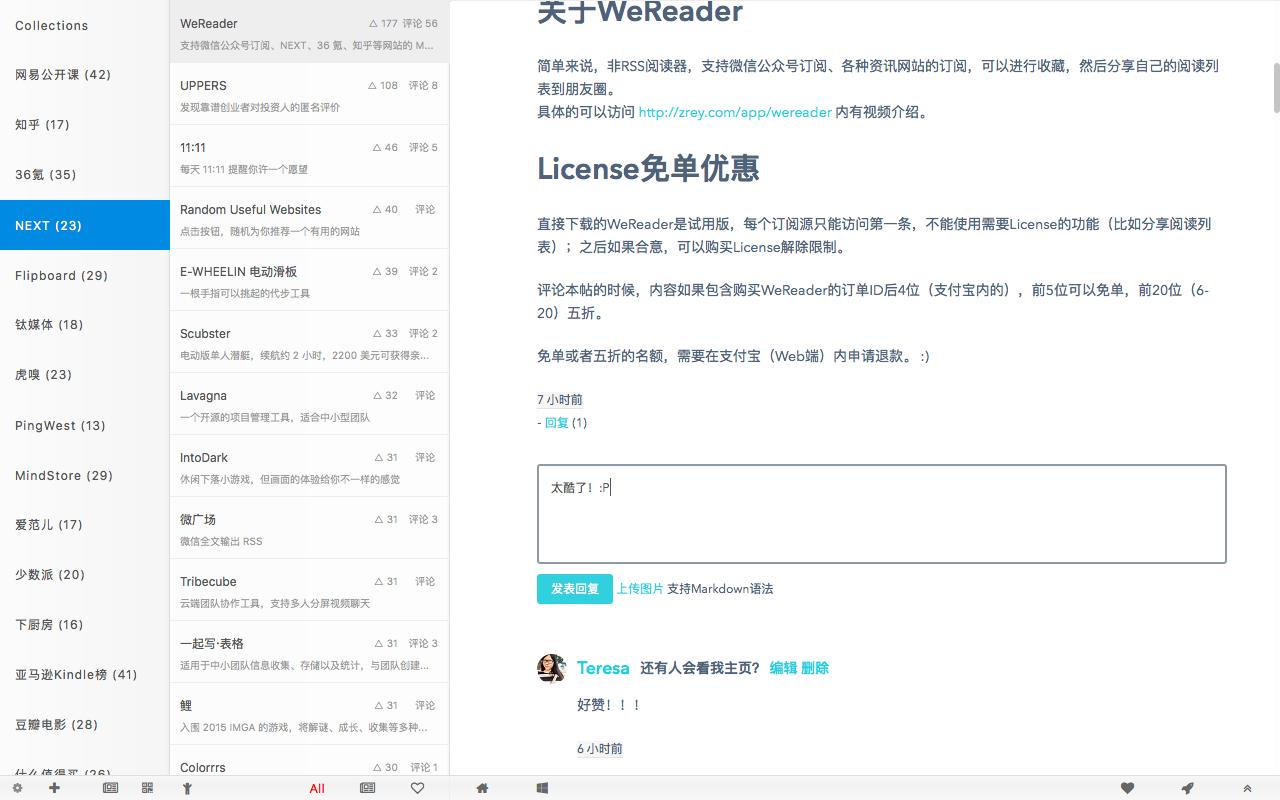Open the 11:11 entry

(309, 157)
